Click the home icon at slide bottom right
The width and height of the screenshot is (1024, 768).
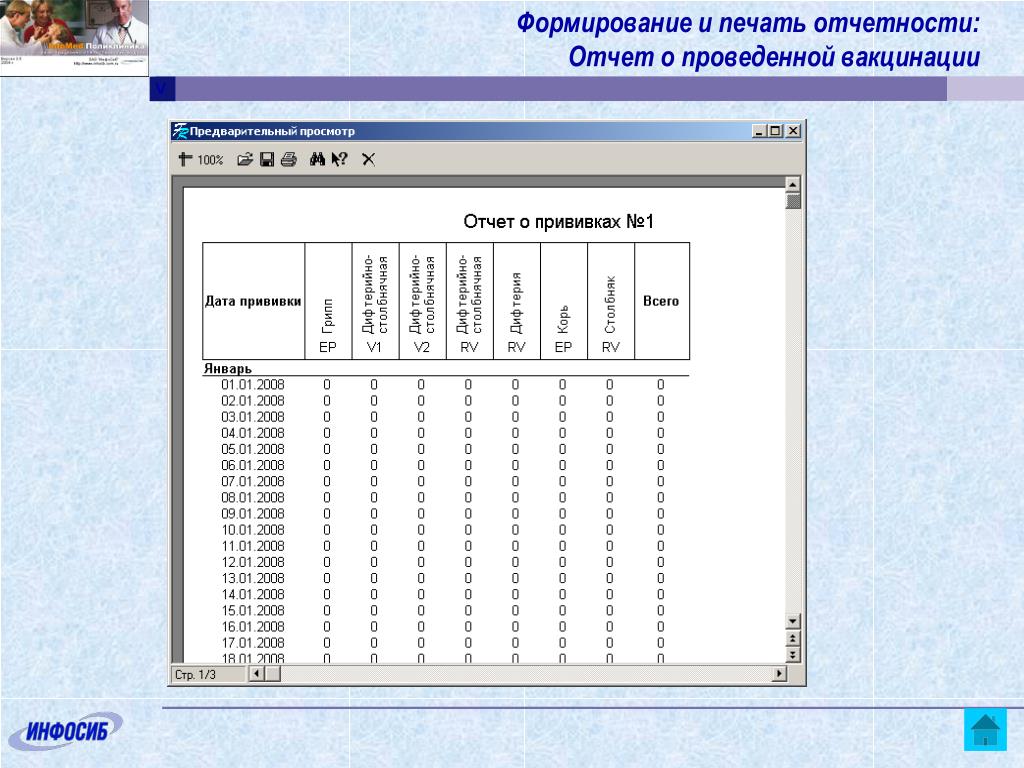click(985, 729)
